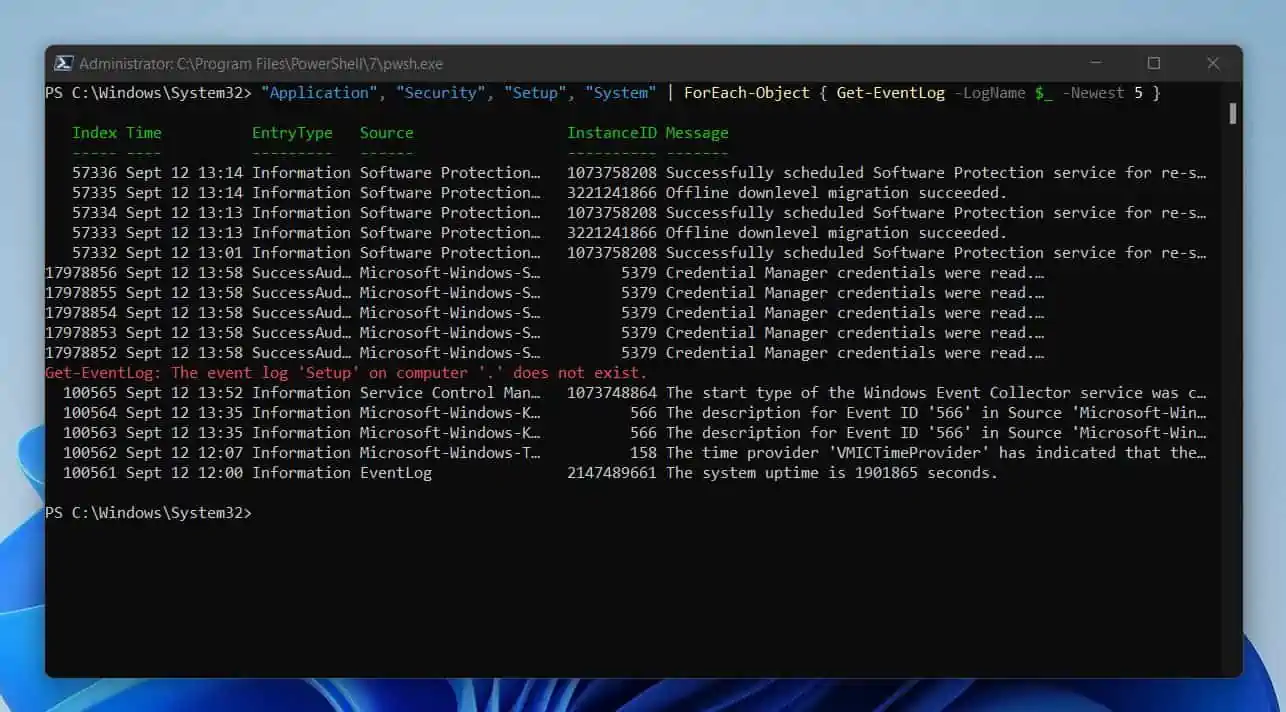Screen dimensions: 1286x712
Task: Click 'ForEach-Object' in the typed command
Action: [x=746, y=93]
